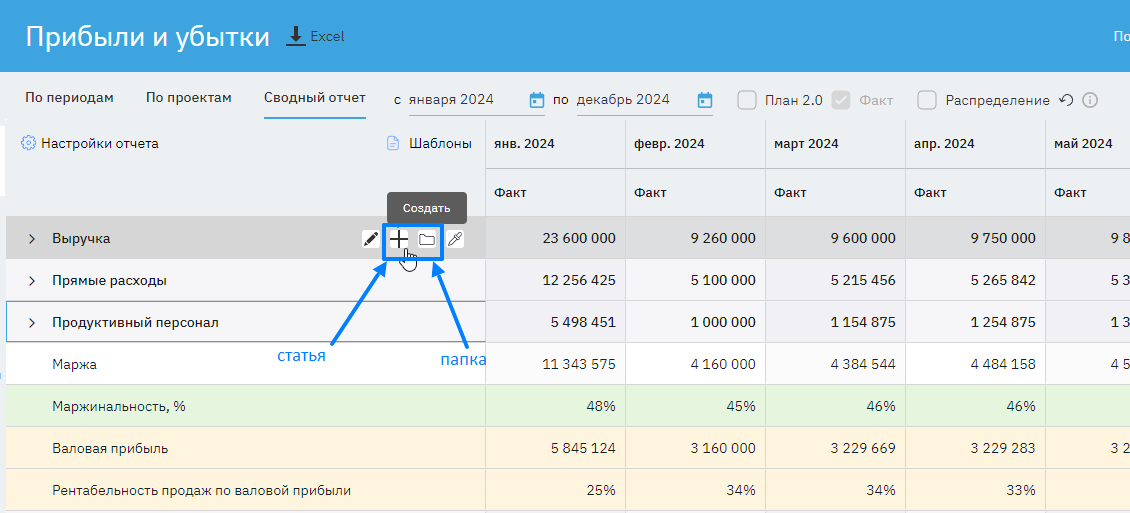This screenshot has height=513, width=1130.
Task: Toggle the Факт checkbox
Action: (841, 100)
